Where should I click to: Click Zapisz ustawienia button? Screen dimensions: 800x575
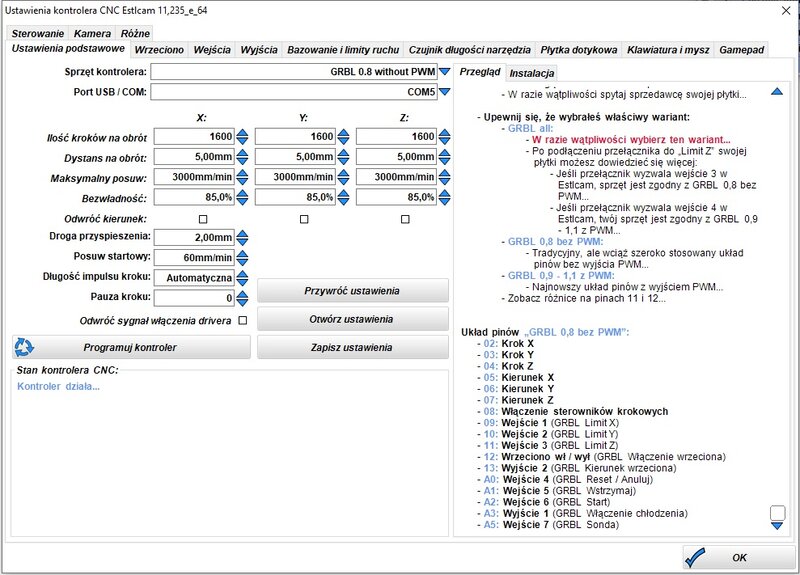point(353,347)
